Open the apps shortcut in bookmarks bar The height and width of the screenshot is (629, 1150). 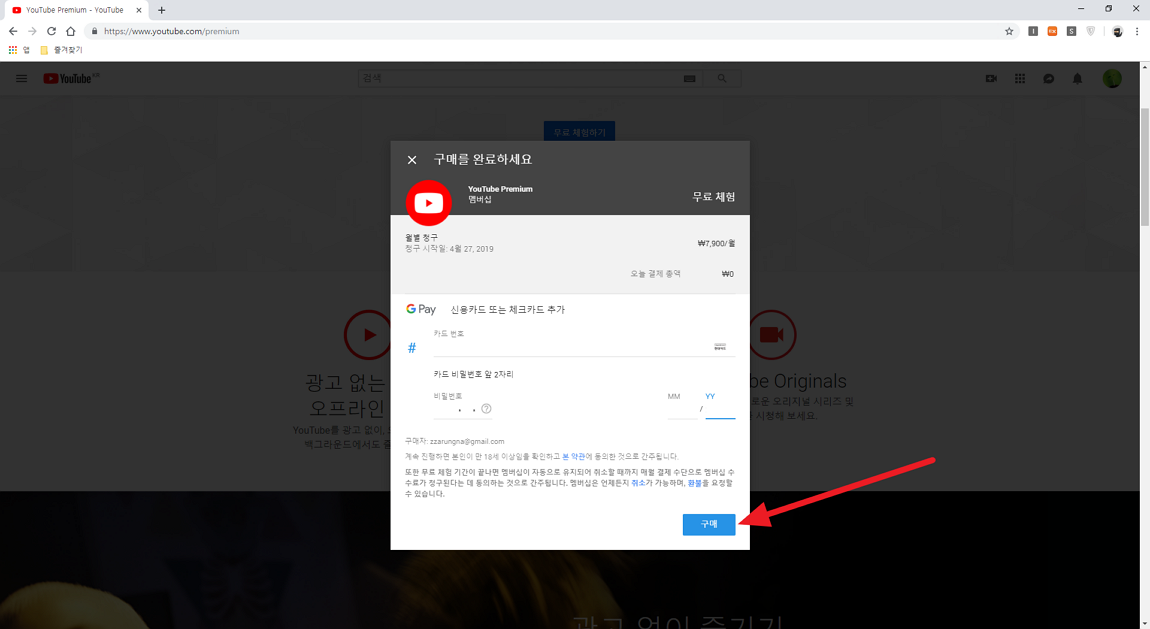click(x=18, y=50)
